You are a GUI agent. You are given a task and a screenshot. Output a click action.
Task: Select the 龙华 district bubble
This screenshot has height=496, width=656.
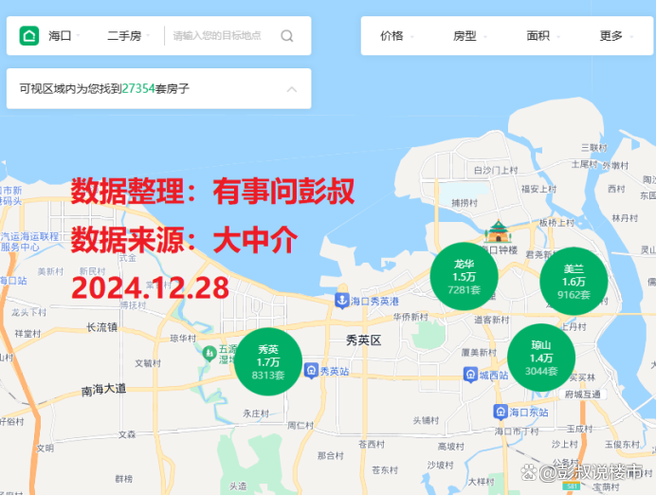(x=464, y=276)
